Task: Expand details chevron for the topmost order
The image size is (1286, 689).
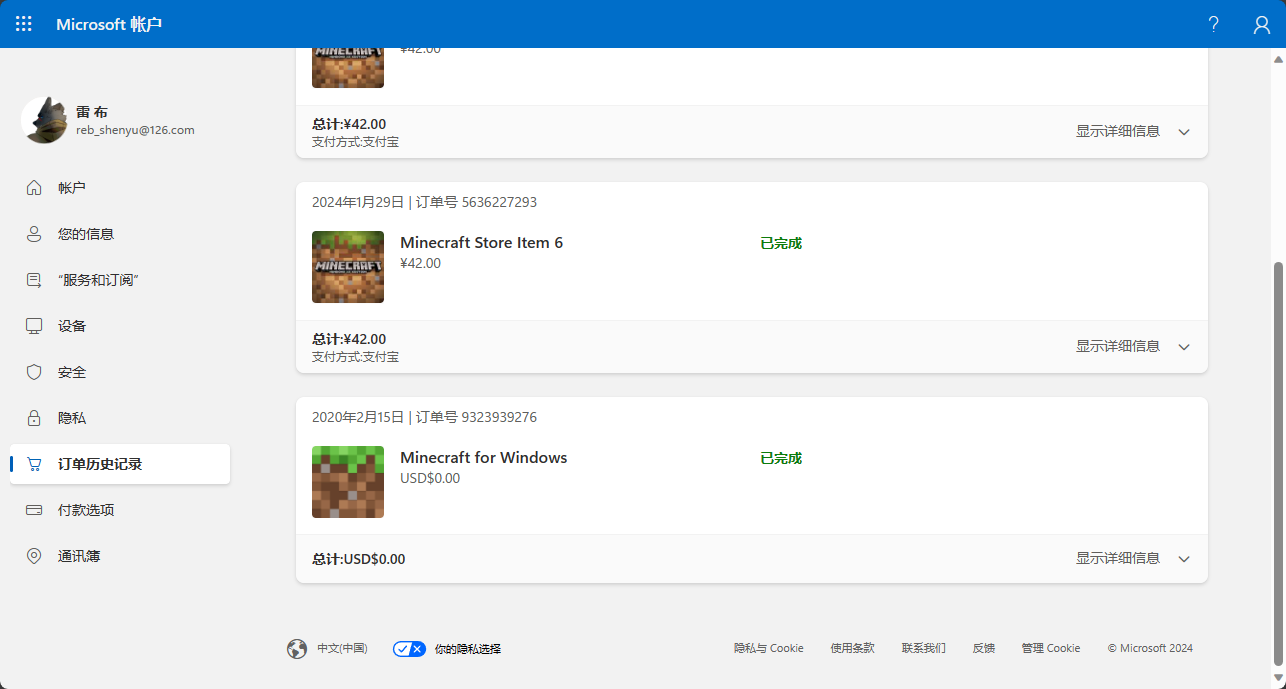Action: pyautogui.click(x=1184, y=132)
